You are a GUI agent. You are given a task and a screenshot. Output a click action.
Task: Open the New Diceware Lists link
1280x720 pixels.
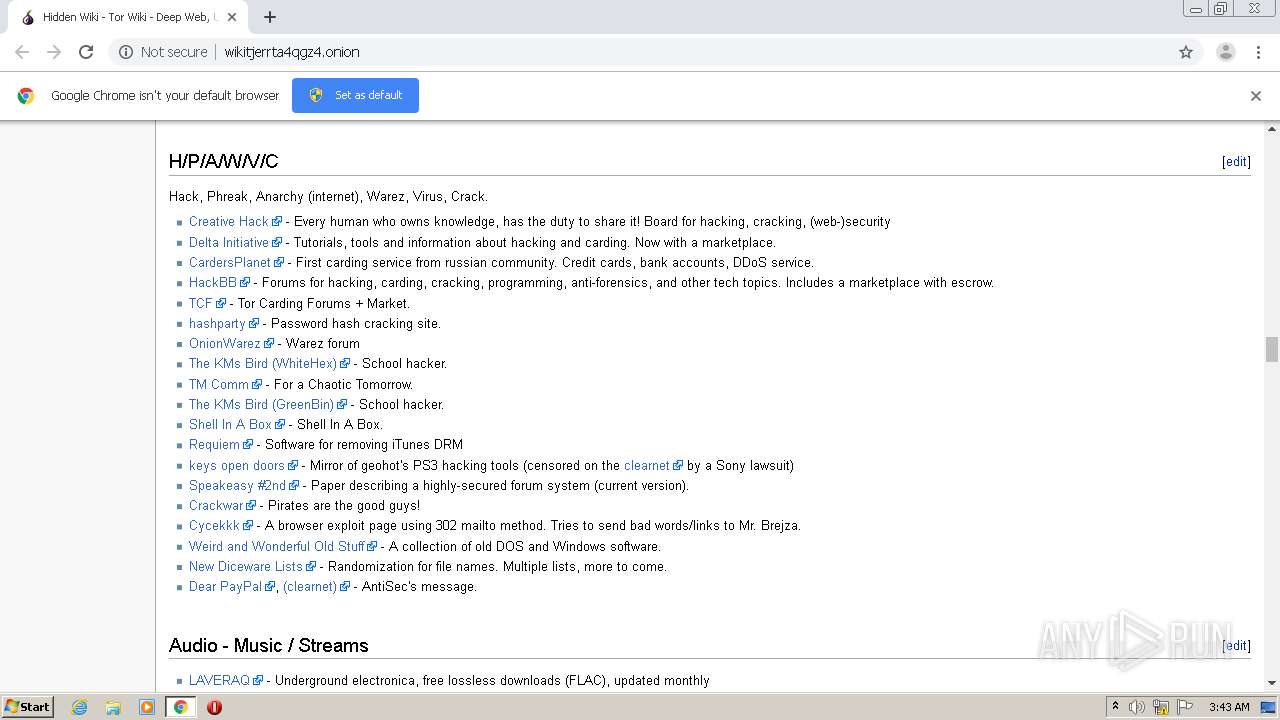246,566
